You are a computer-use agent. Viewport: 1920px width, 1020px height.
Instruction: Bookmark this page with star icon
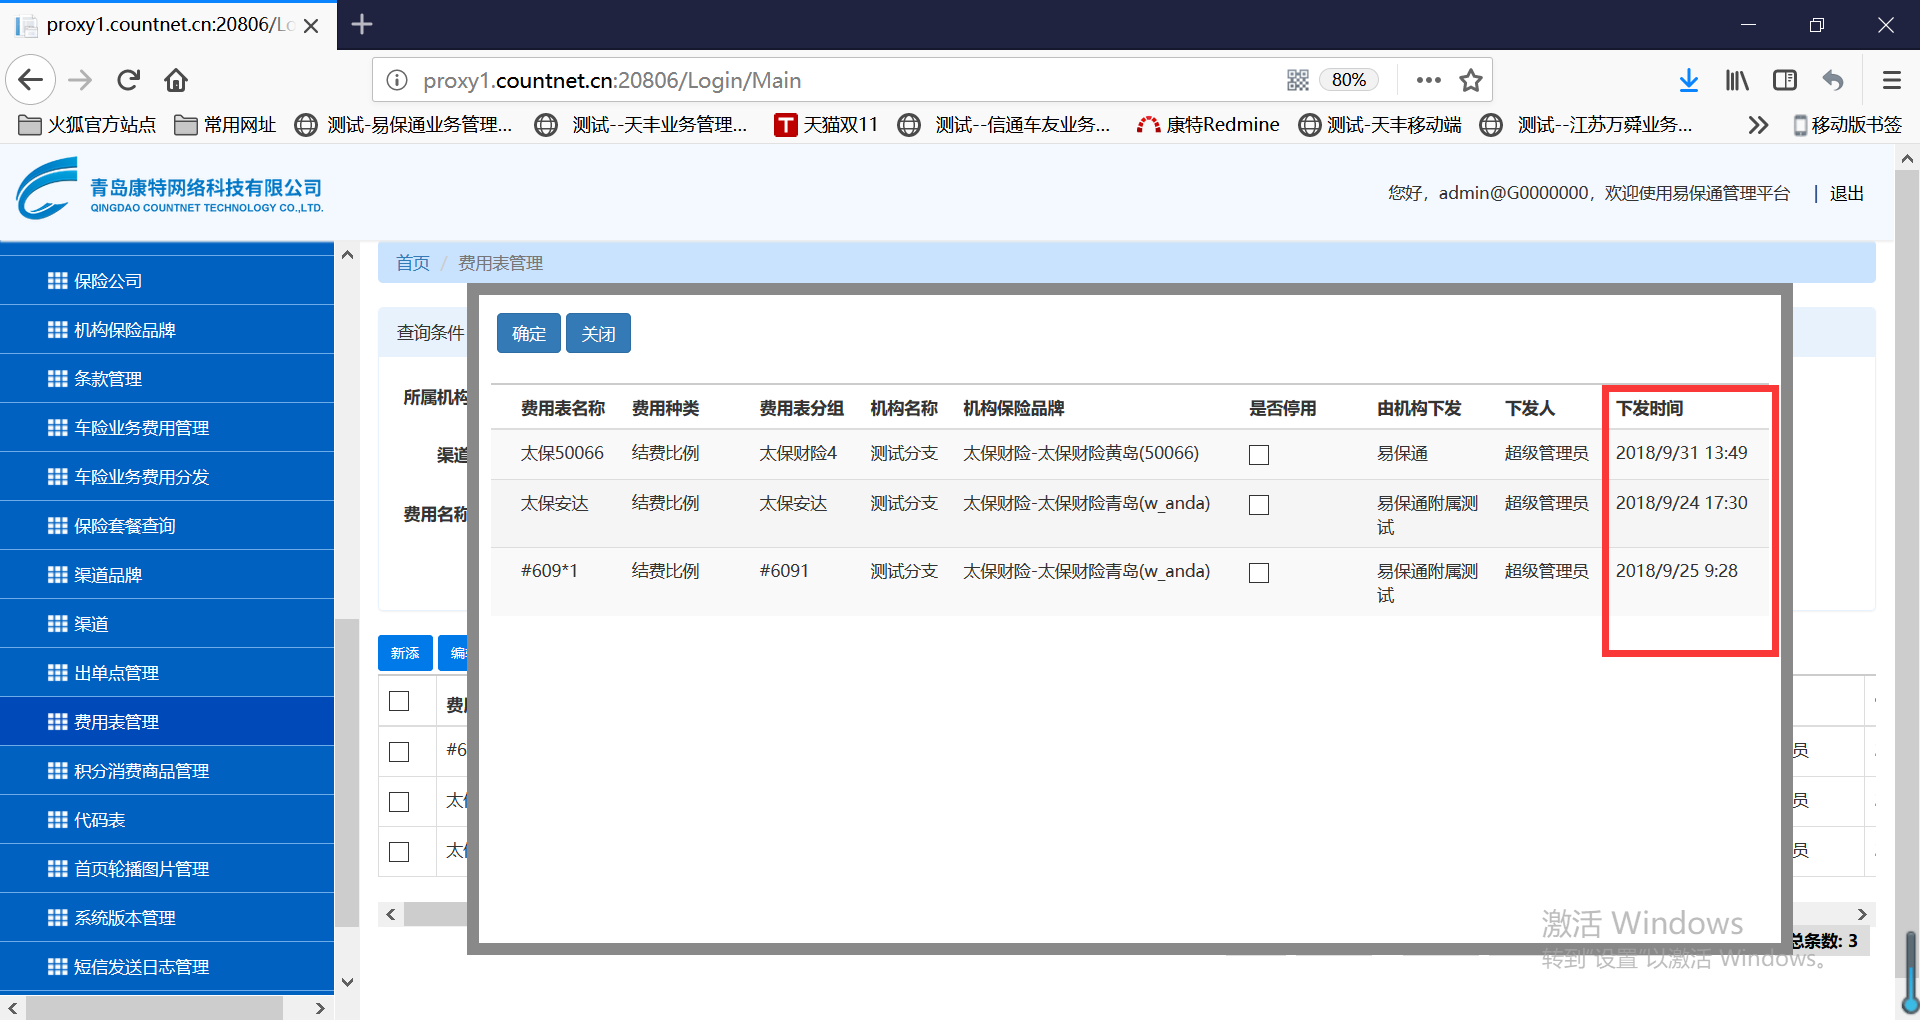pyautogui.click(x=1470, y=80)
